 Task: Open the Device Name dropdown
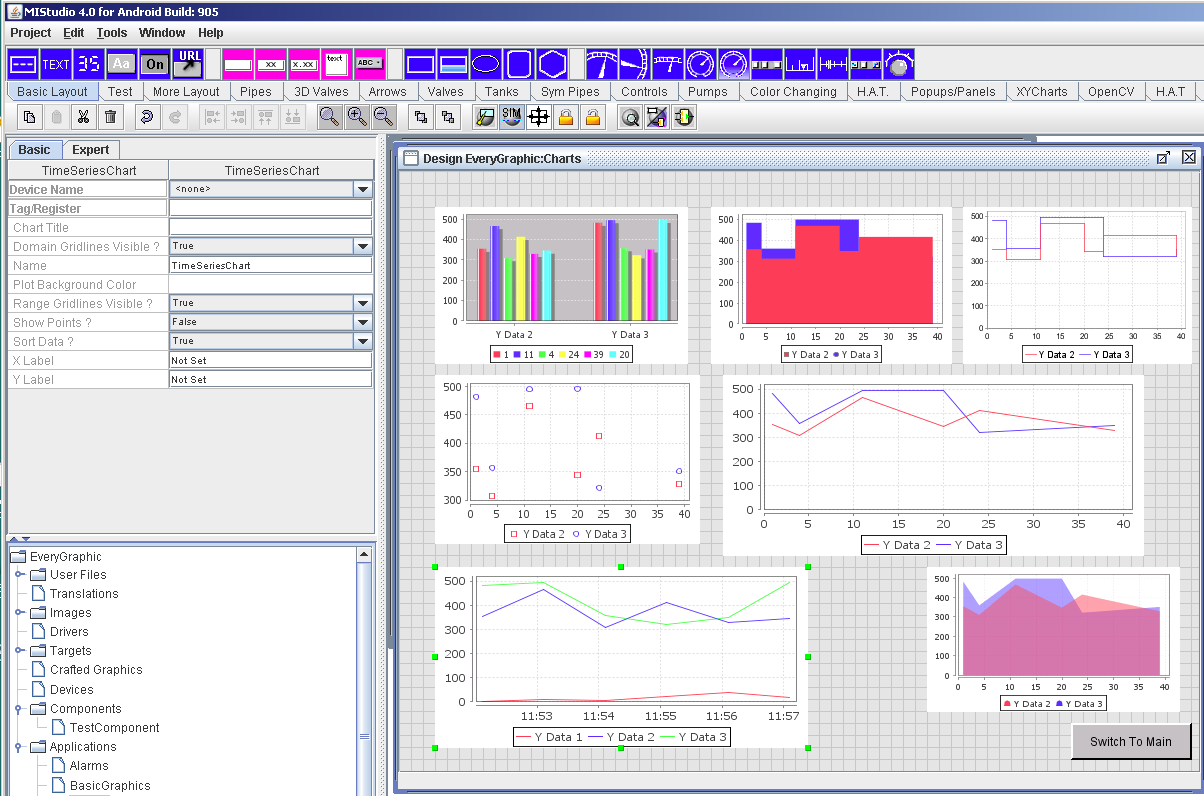362,189
